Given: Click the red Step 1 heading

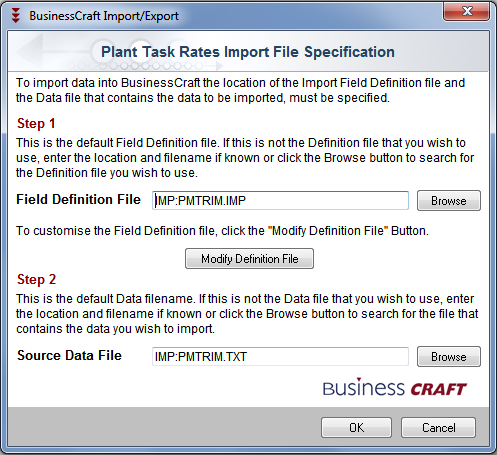Looking at the screenshot, I should (x=36, y=124).
